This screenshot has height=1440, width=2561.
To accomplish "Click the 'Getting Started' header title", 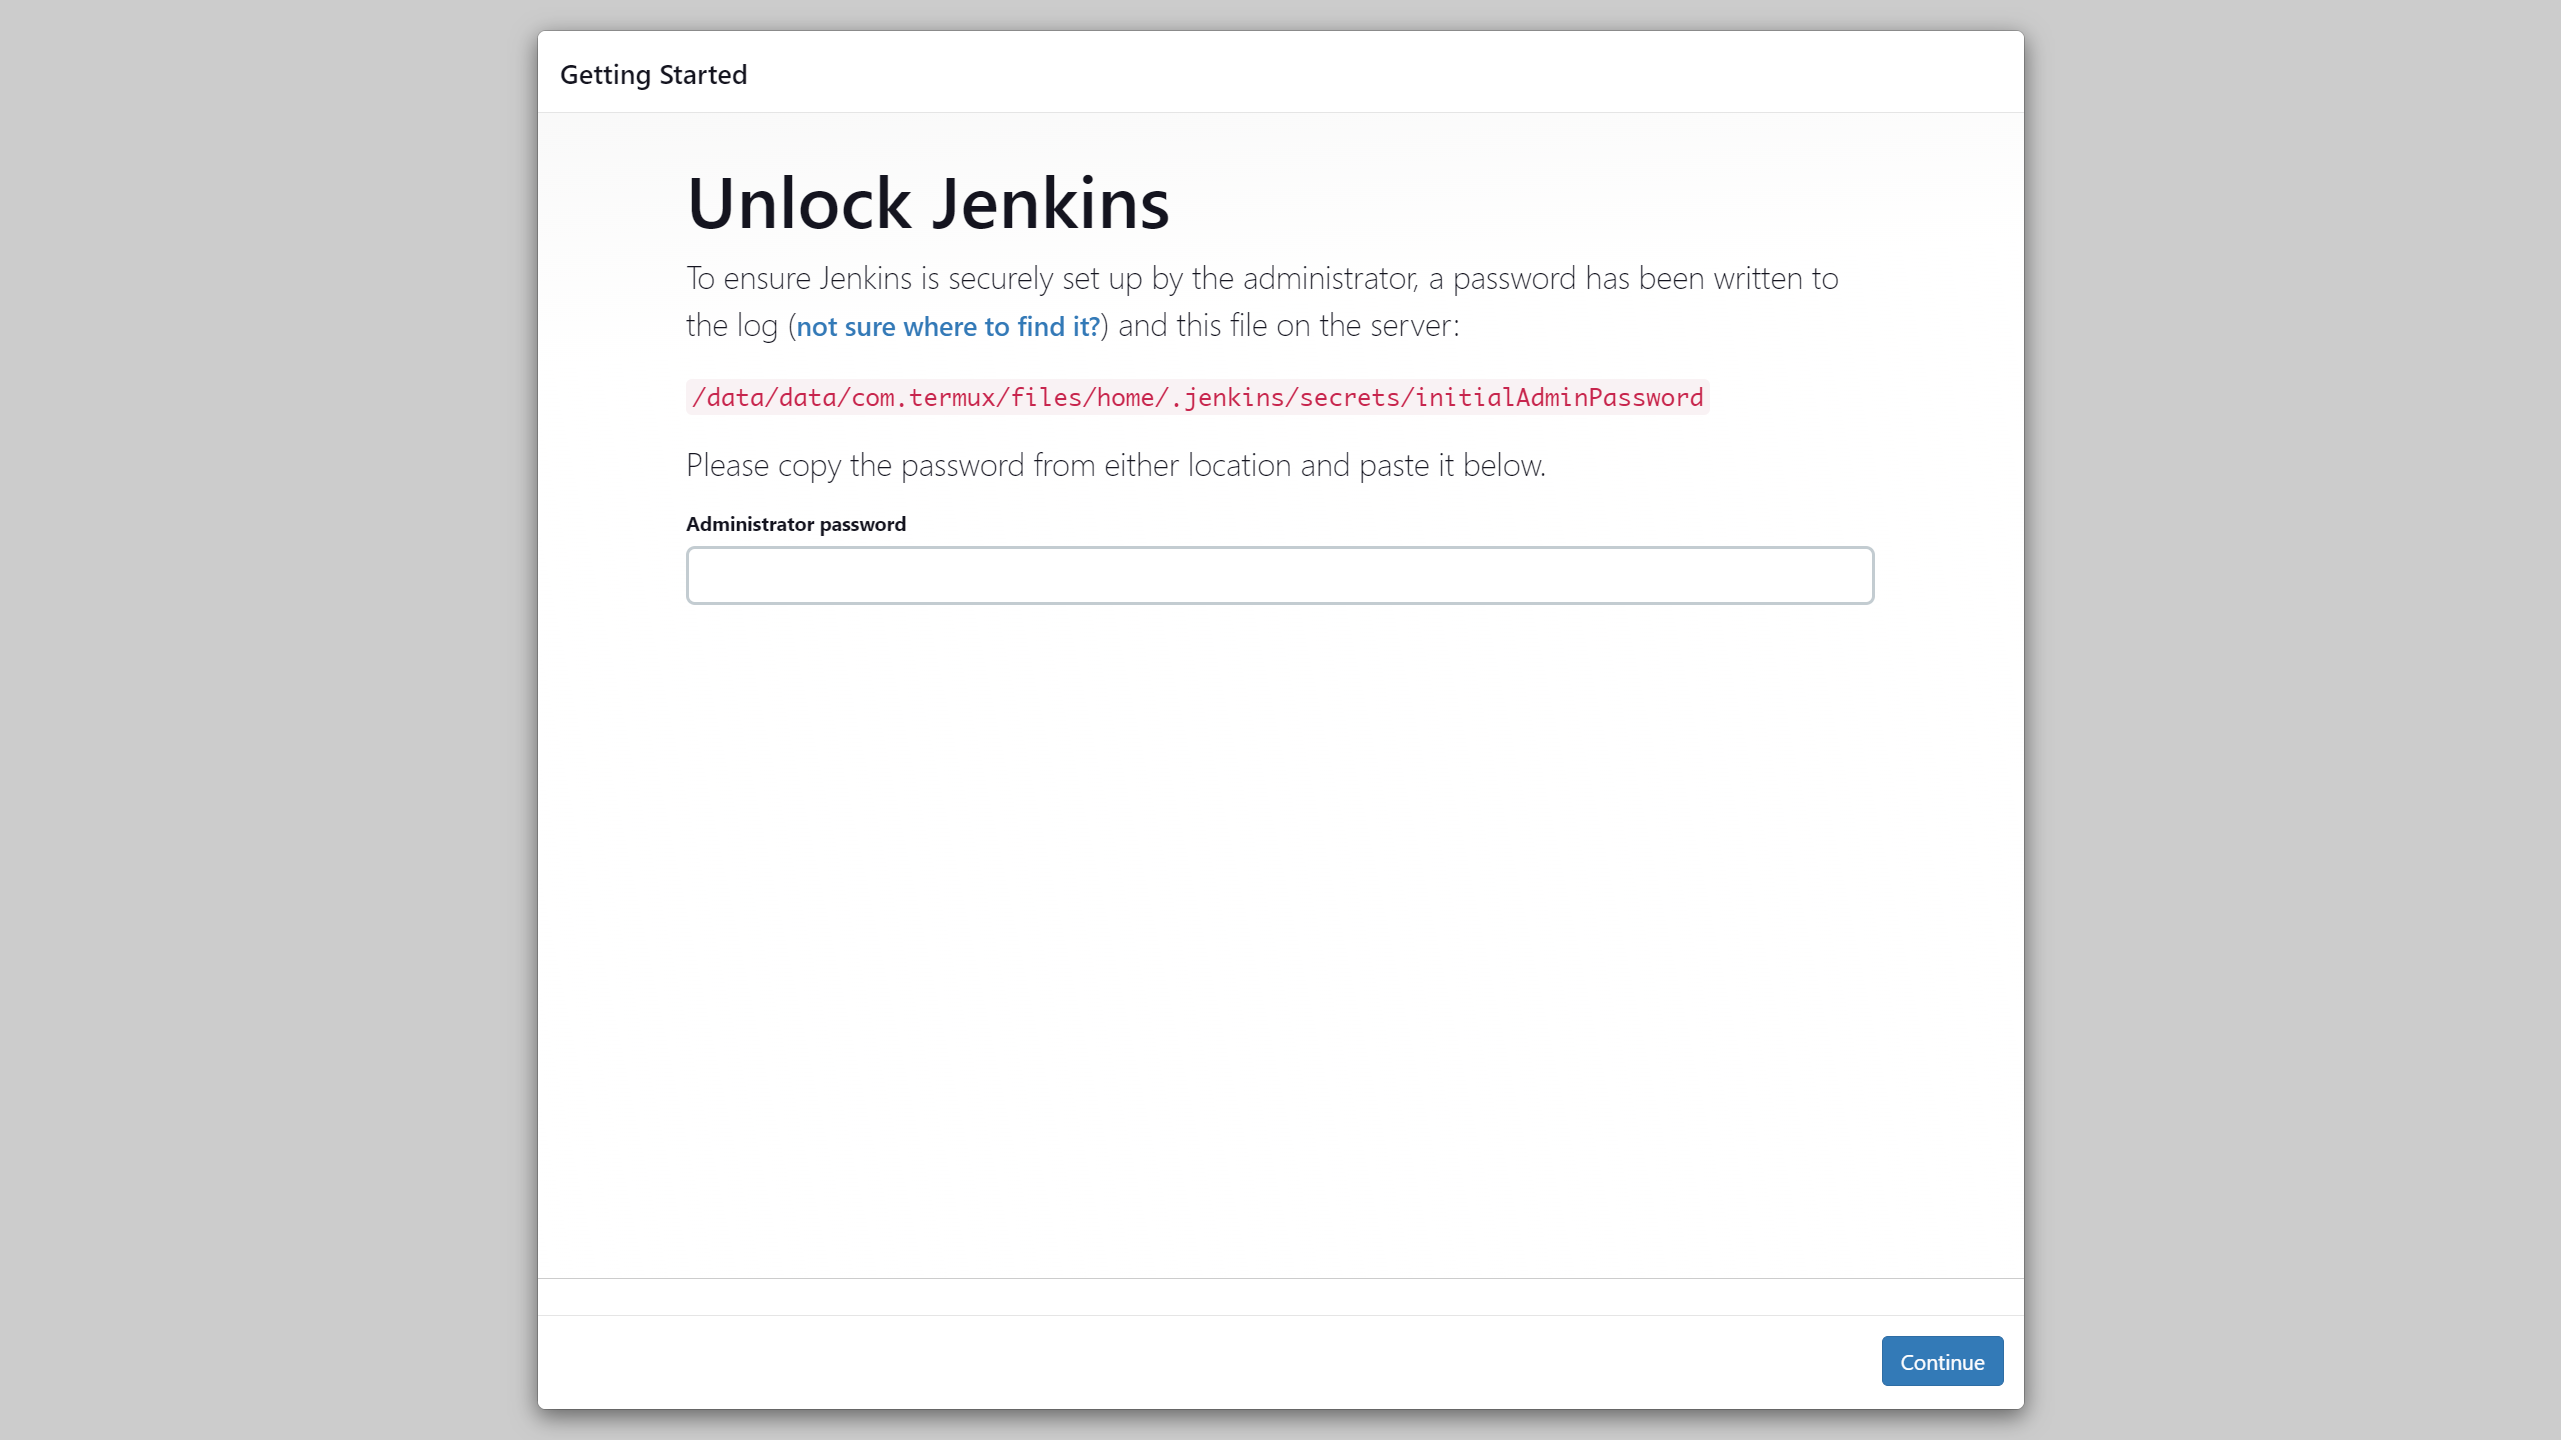I will [x=654, y=73].
